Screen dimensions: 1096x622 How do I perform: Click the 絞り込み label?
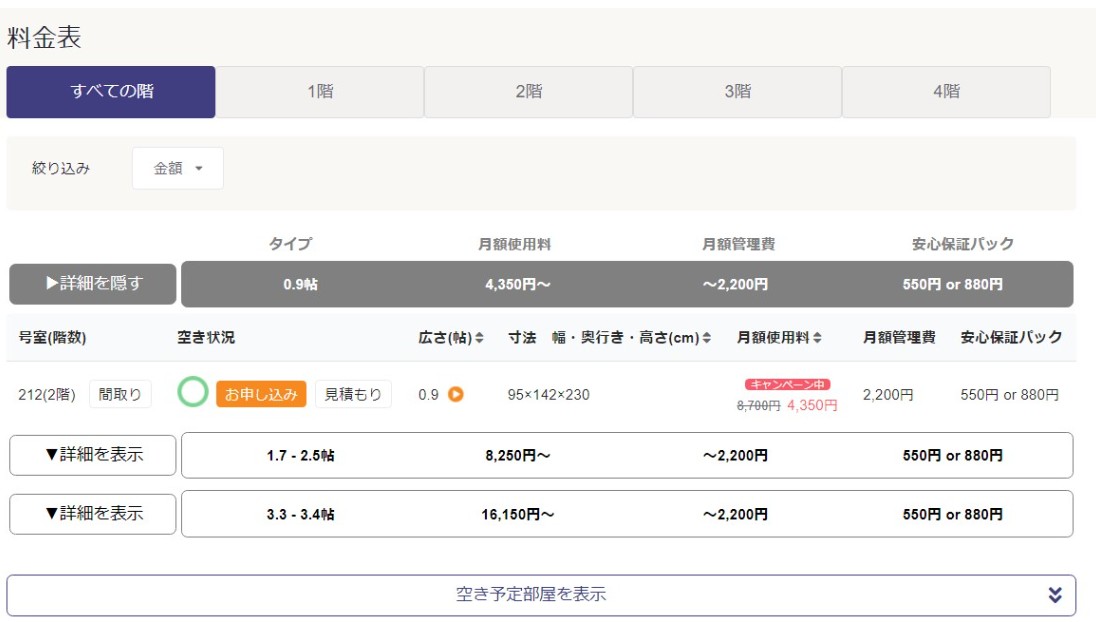61,168
